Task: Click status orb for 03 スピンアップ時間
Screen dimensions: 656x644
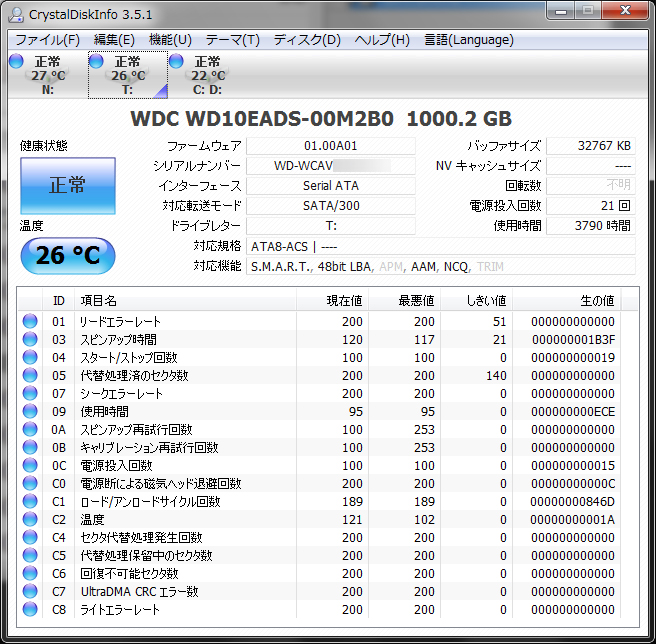Action: 30,339
